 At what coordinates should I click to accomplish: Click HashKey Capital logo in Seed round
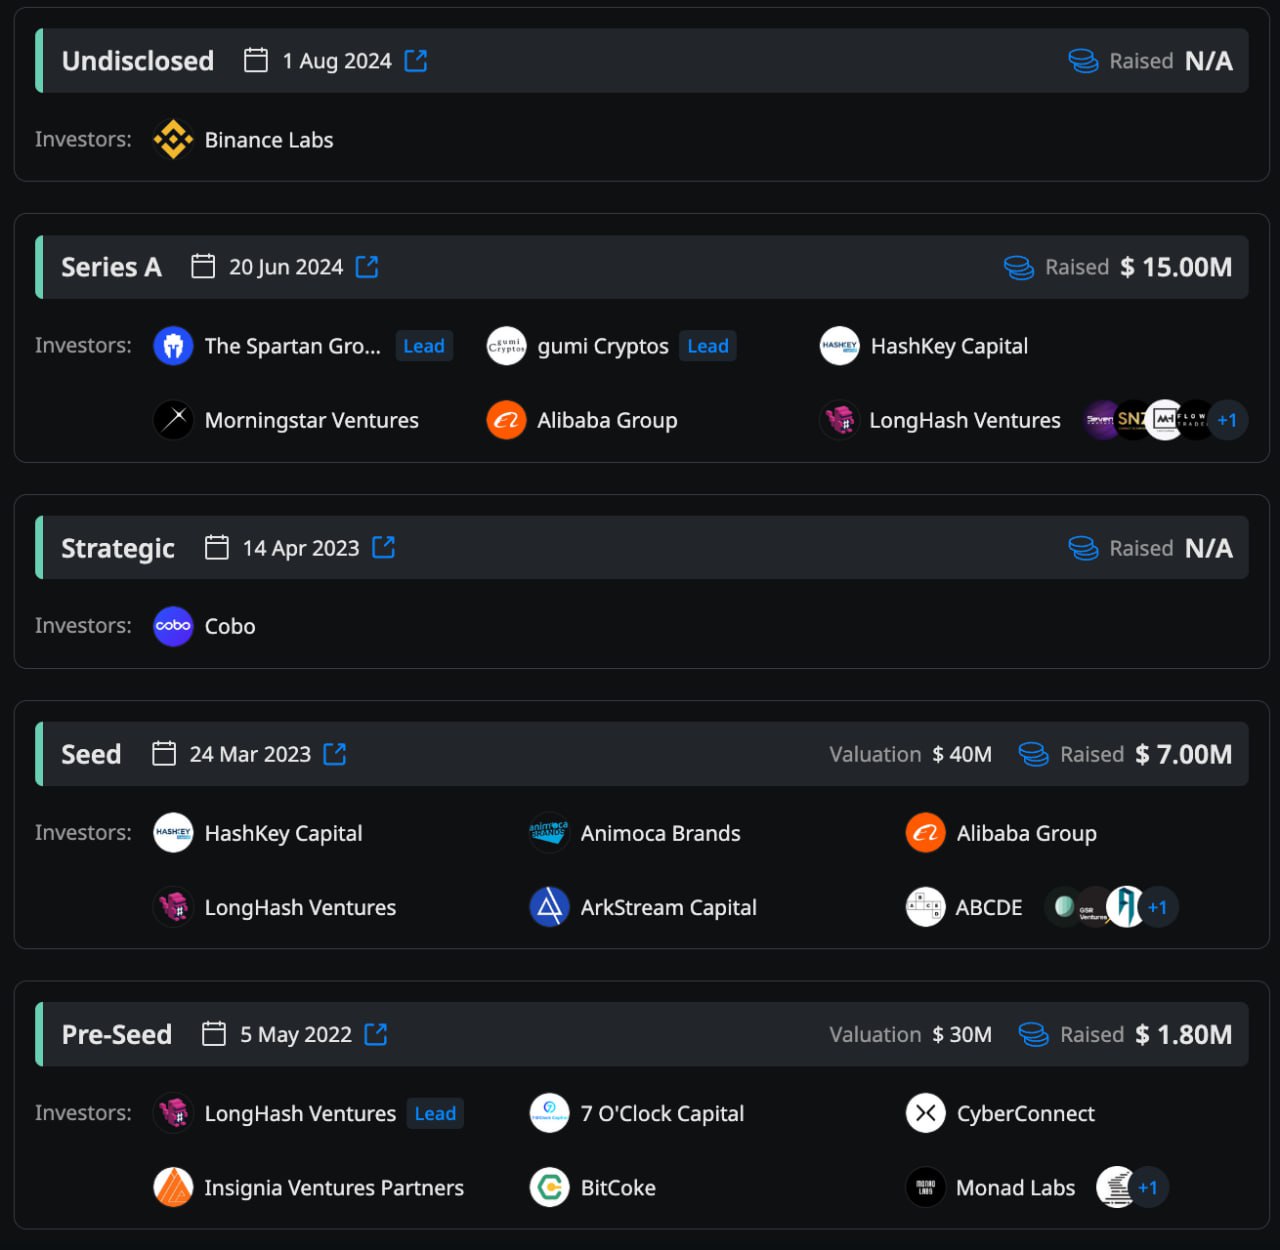(x=173, y=833)
